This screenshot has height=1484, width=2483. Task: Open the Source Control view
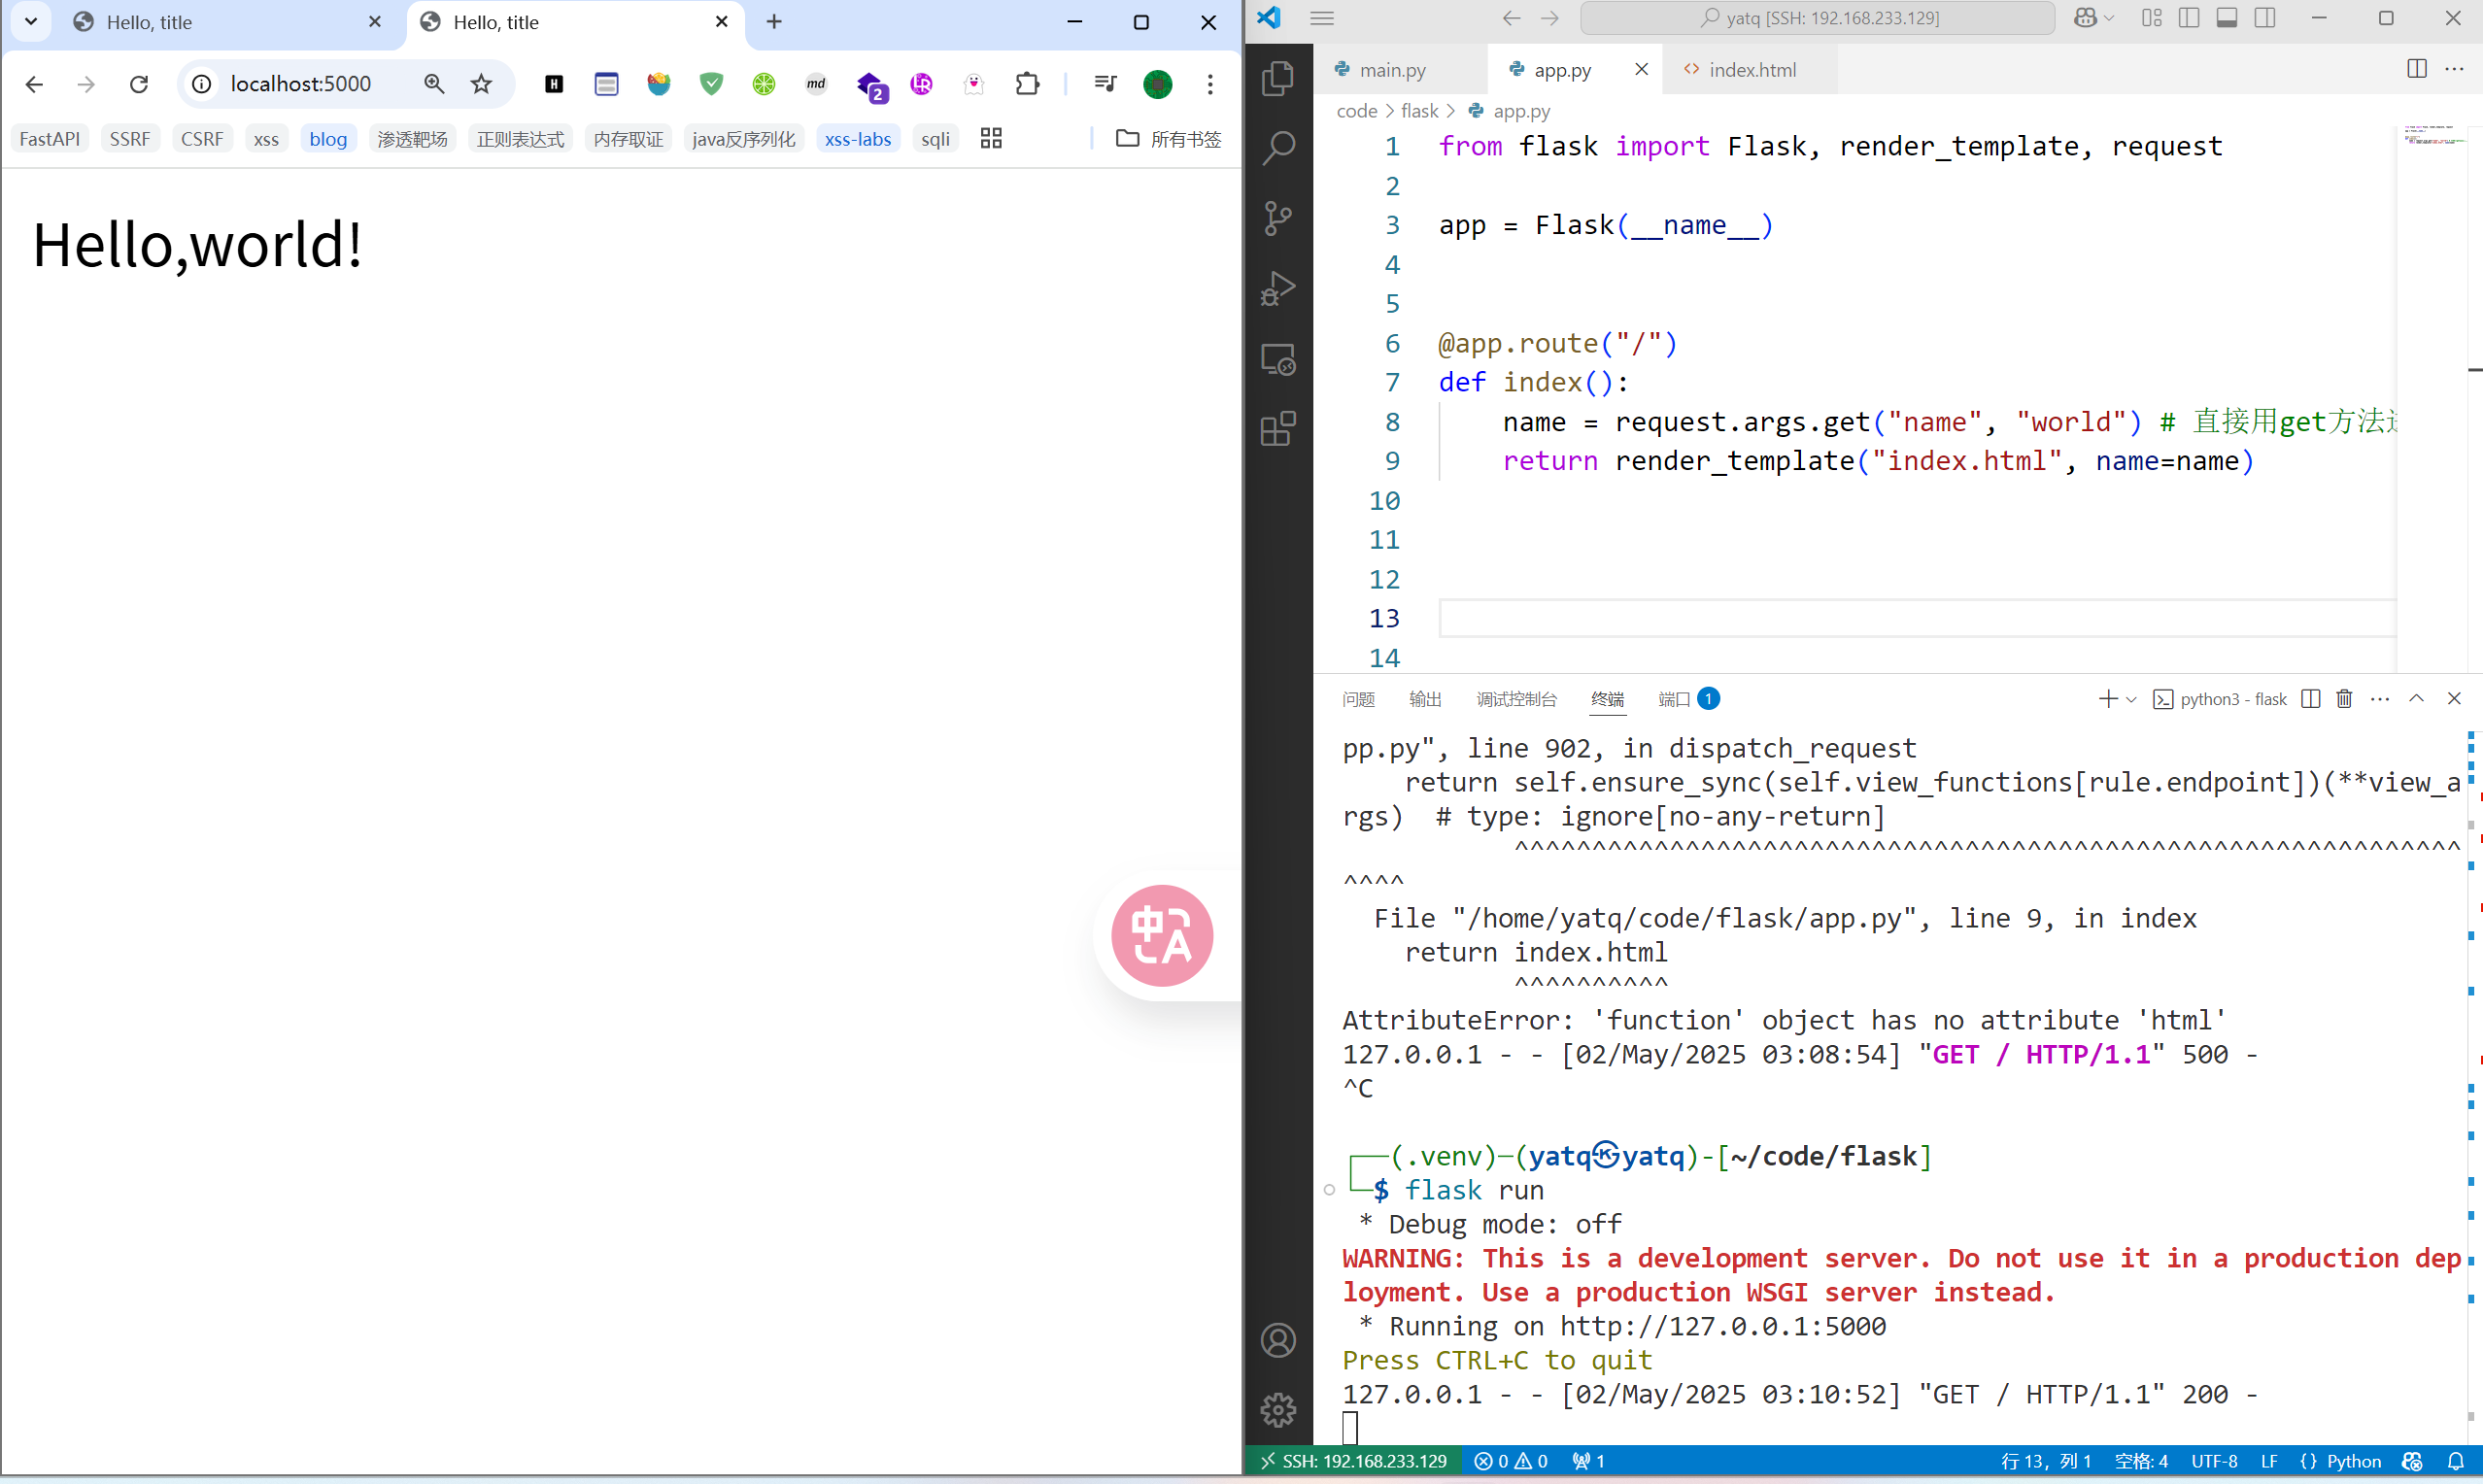[1278, 219]
